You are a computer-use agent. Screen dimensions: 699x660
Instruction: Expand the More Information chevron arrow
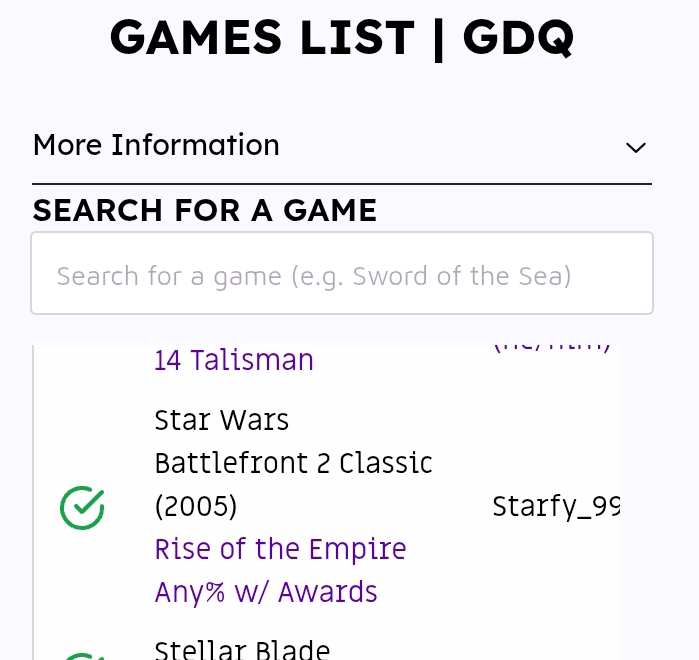(635, 147)
